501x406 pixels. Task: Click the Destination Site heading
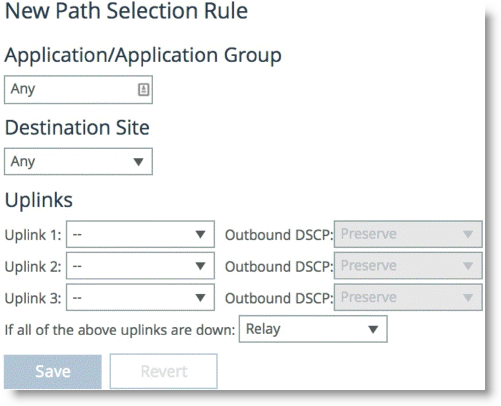(x=77, y=128)
